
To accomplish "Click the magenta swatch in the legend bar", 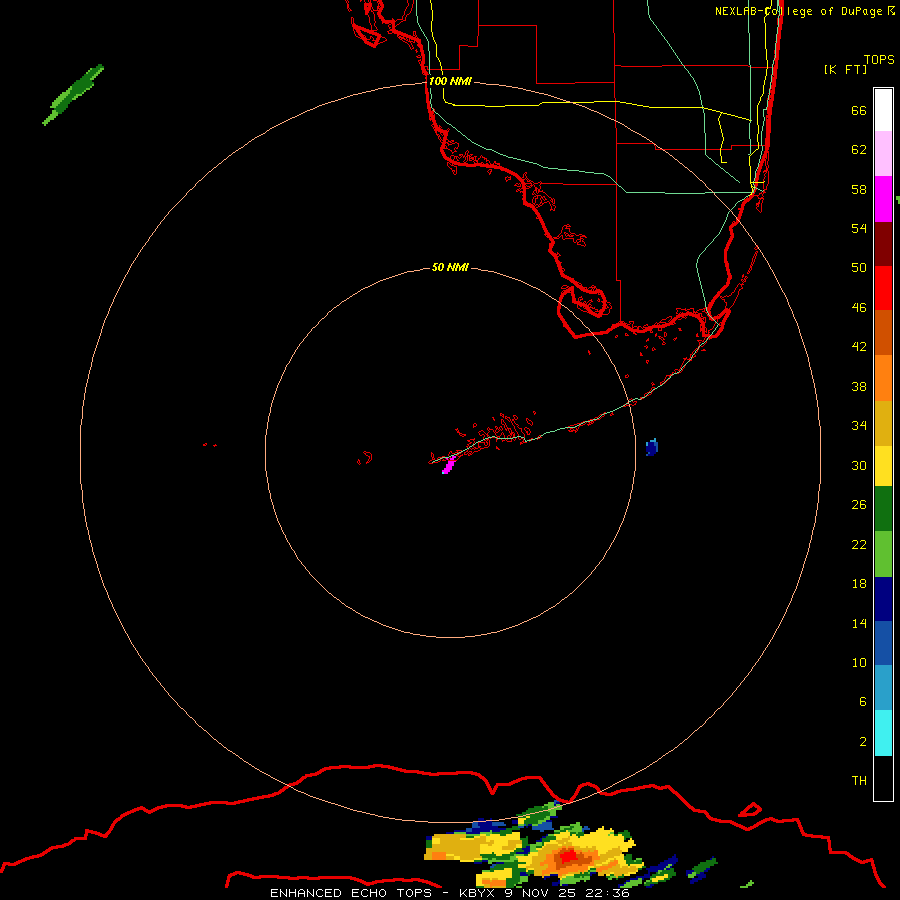I will click(x=883, y=199).
